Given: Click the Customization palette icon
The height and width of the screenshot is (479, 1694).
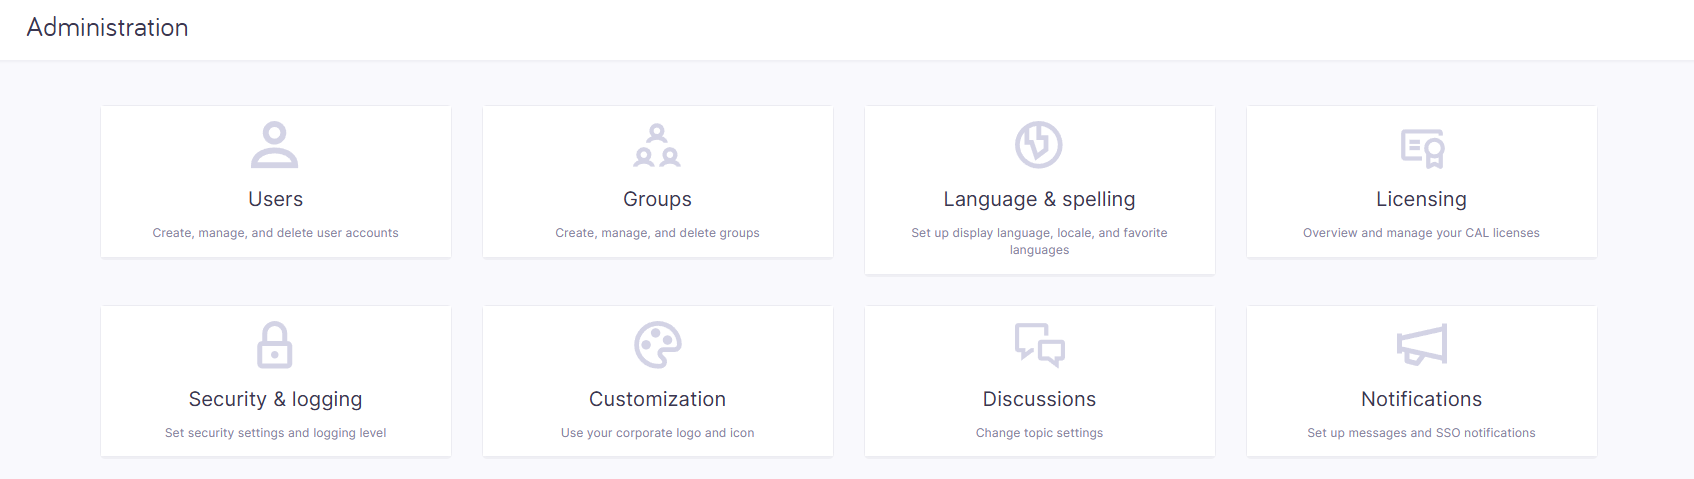Looking at the screenshot, I should [x=657, y=345].
